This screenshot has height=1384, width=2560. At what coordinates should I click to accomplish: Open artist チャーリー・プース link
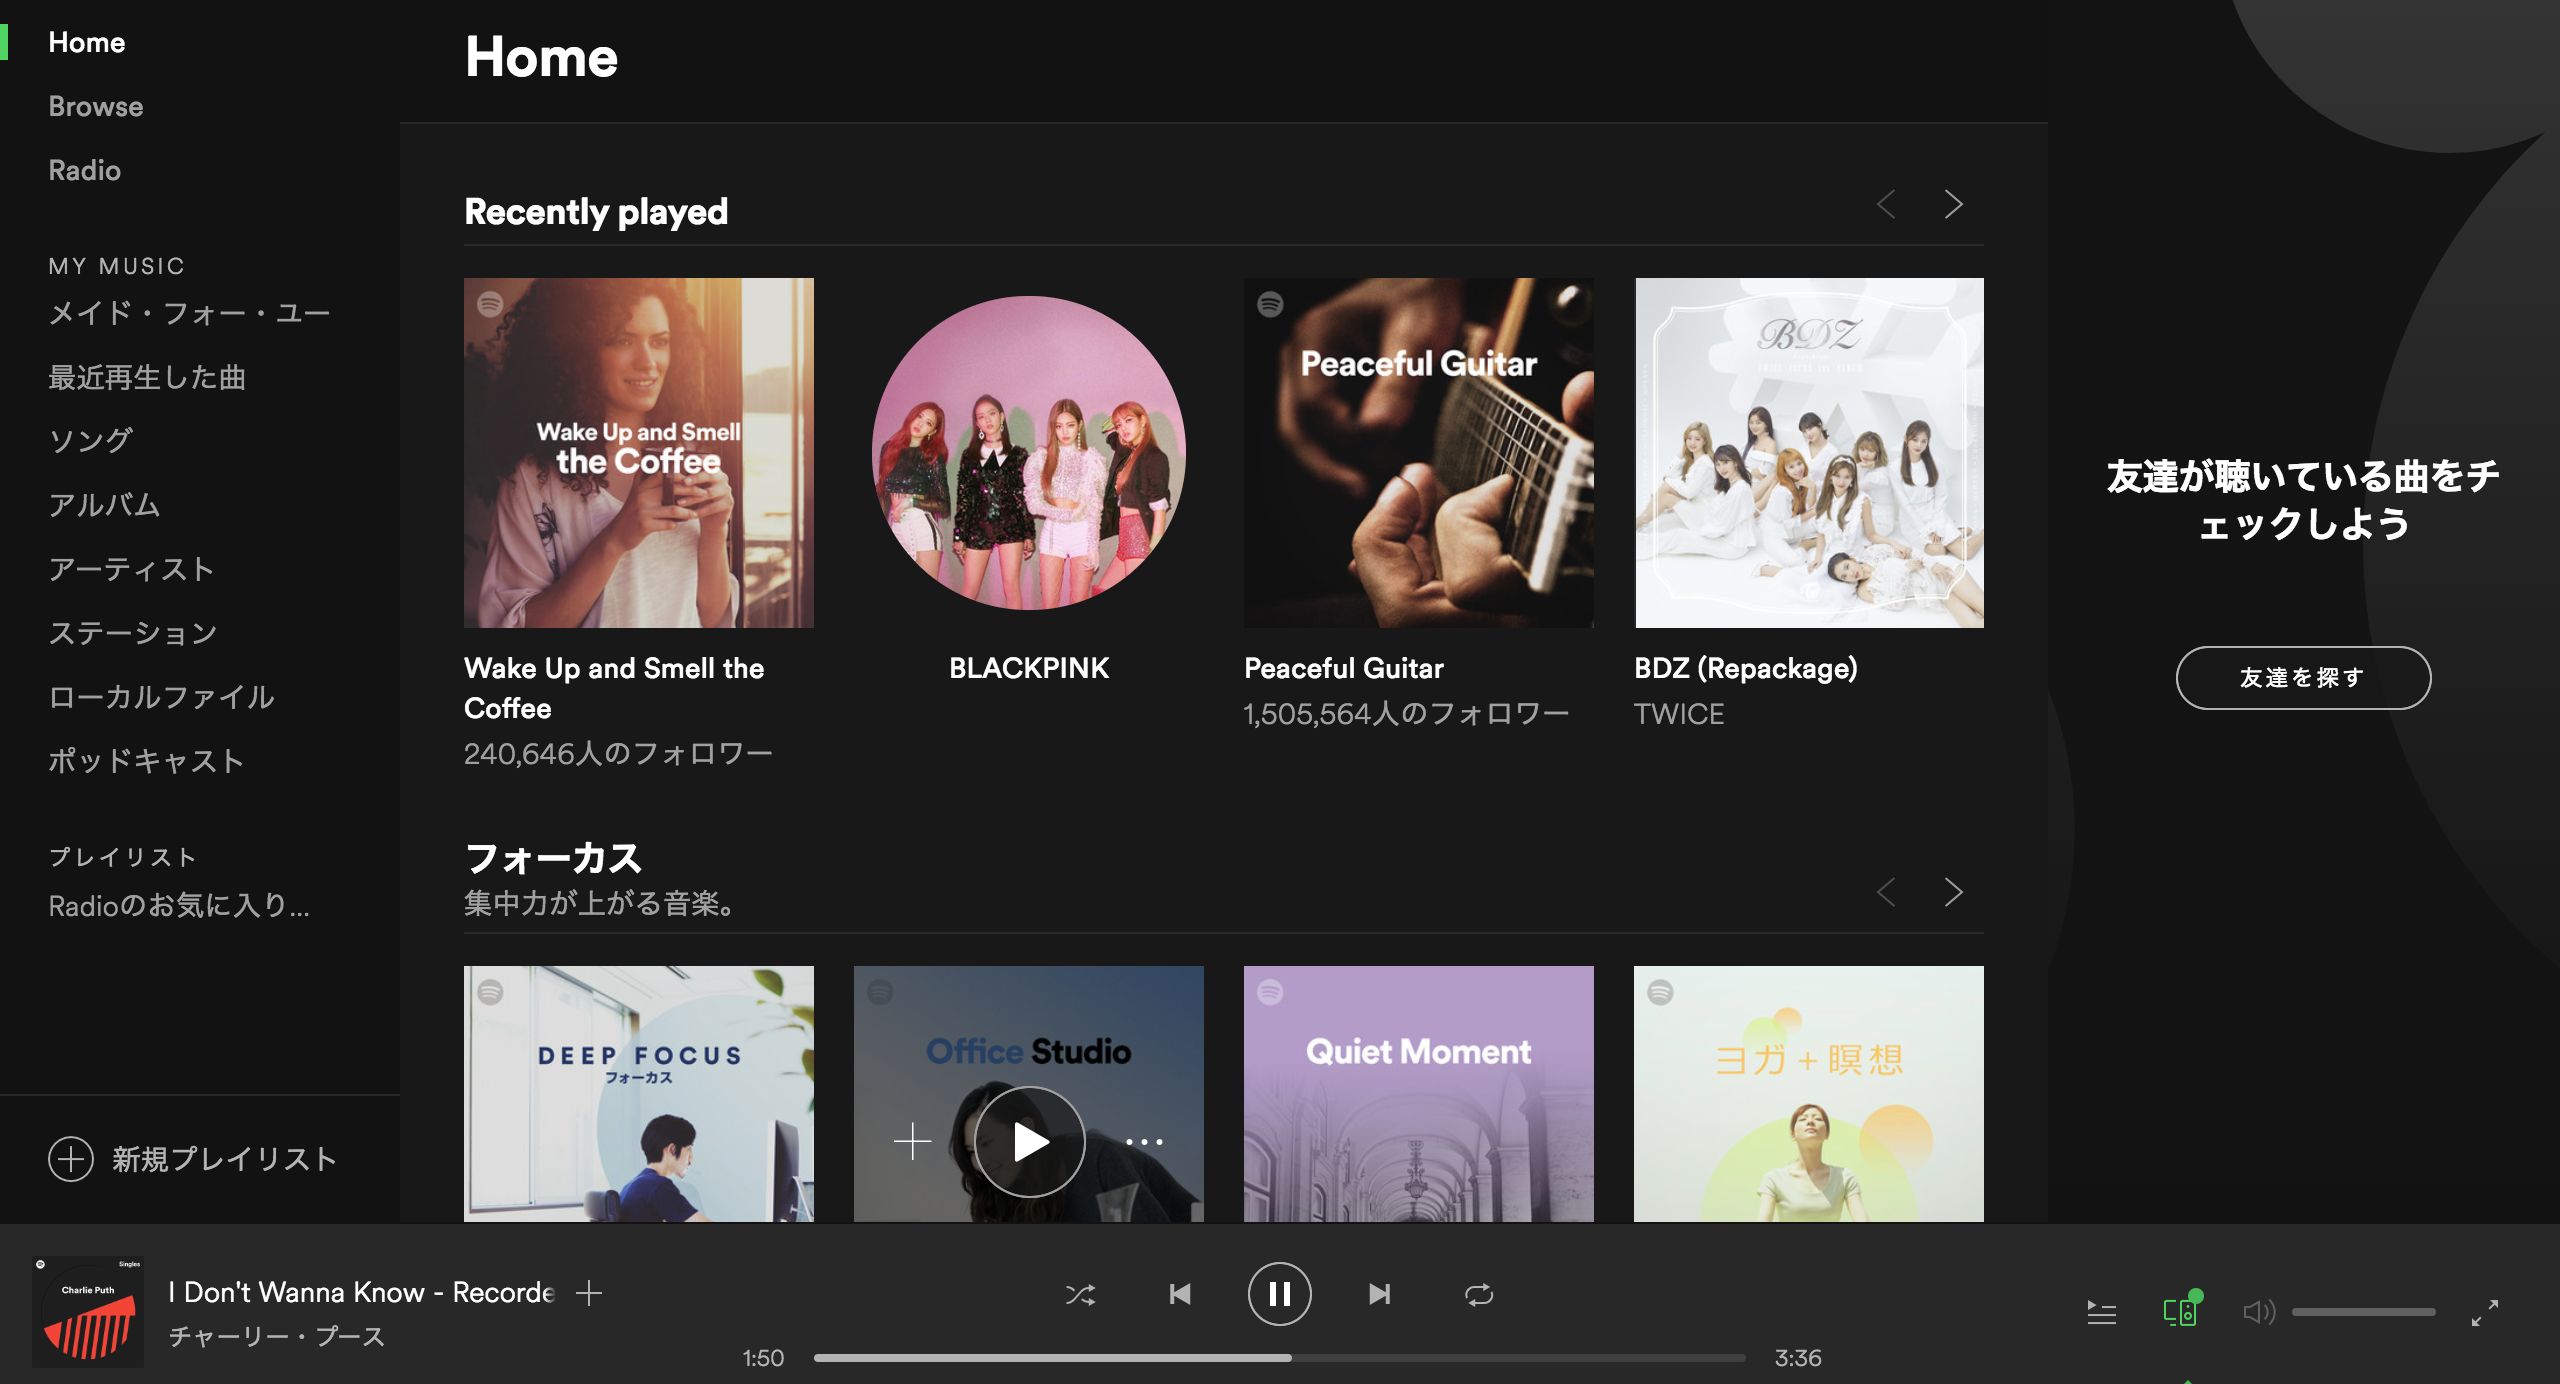(277, 1336)
